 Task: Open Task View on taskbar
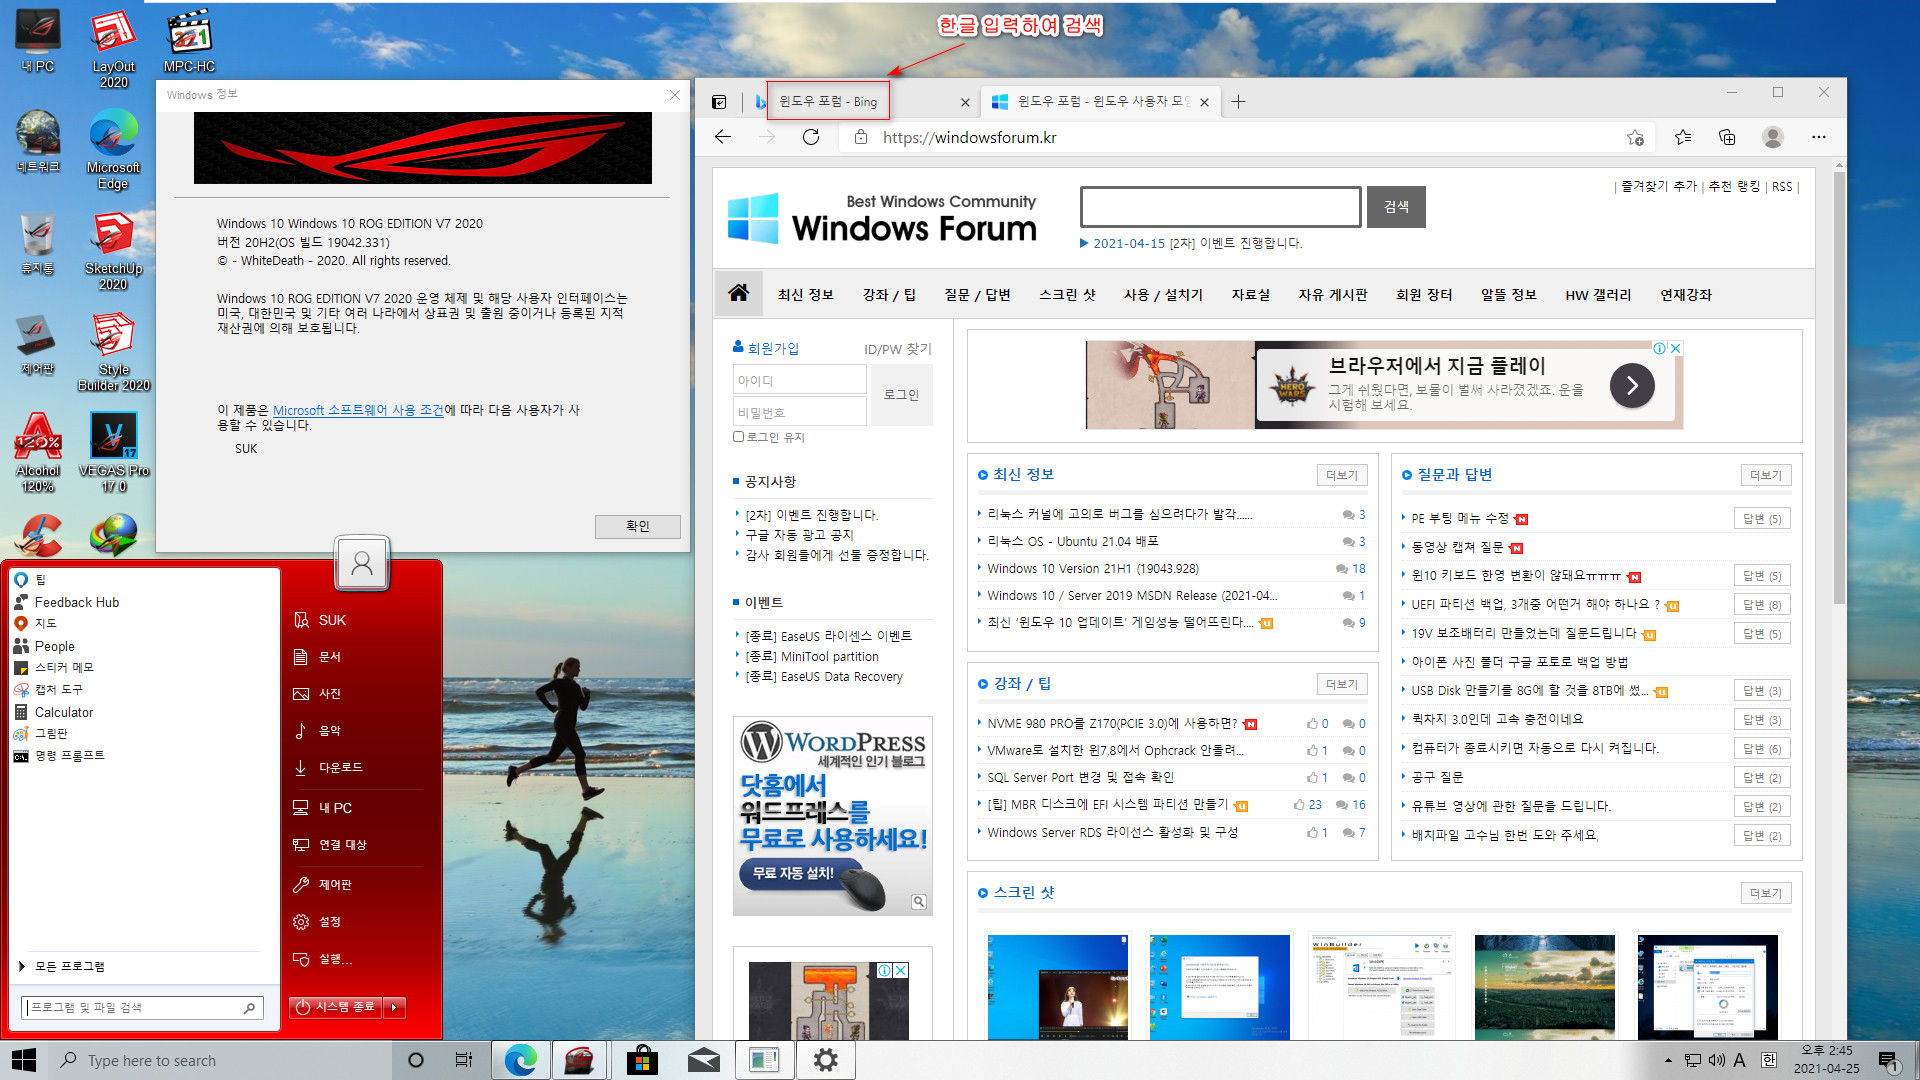464,1060
